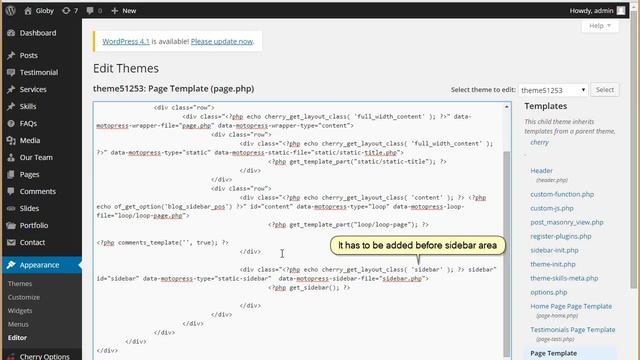Click the Dashboard gauge icon
Image resolution: width=640 pixels, height=360 pixels.
tap(11, 33)
